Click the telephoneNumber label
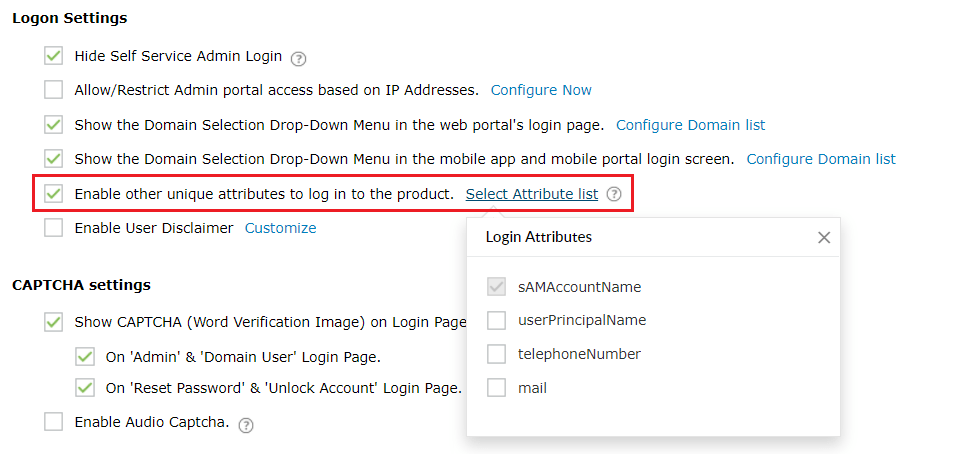This screenshot has height=454, width=963. tap(580, 354)
